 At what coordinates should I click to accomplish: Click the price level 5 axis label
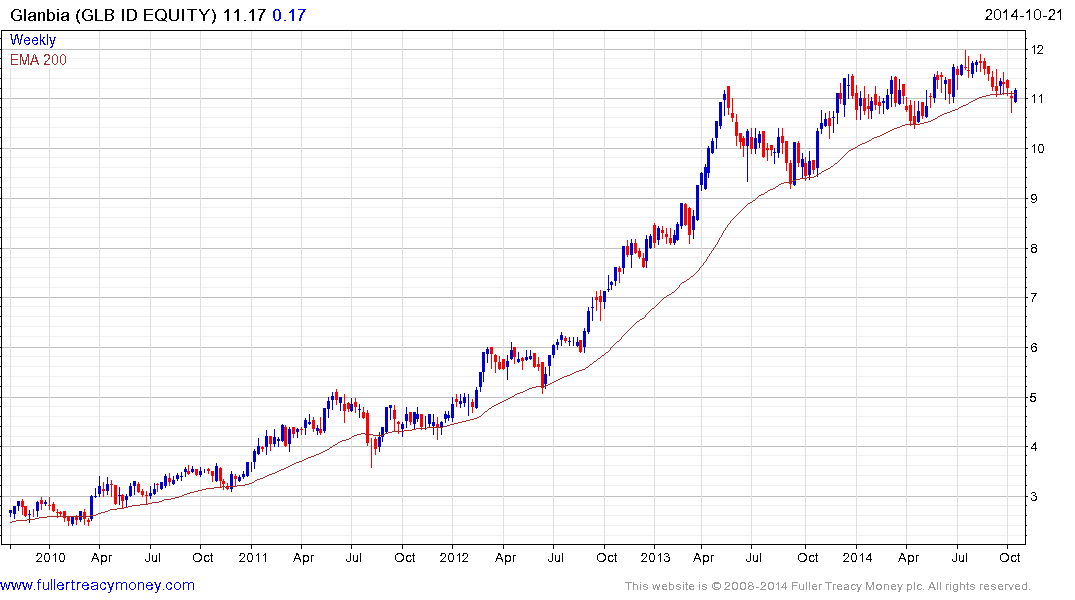[x=1033, y=398]
